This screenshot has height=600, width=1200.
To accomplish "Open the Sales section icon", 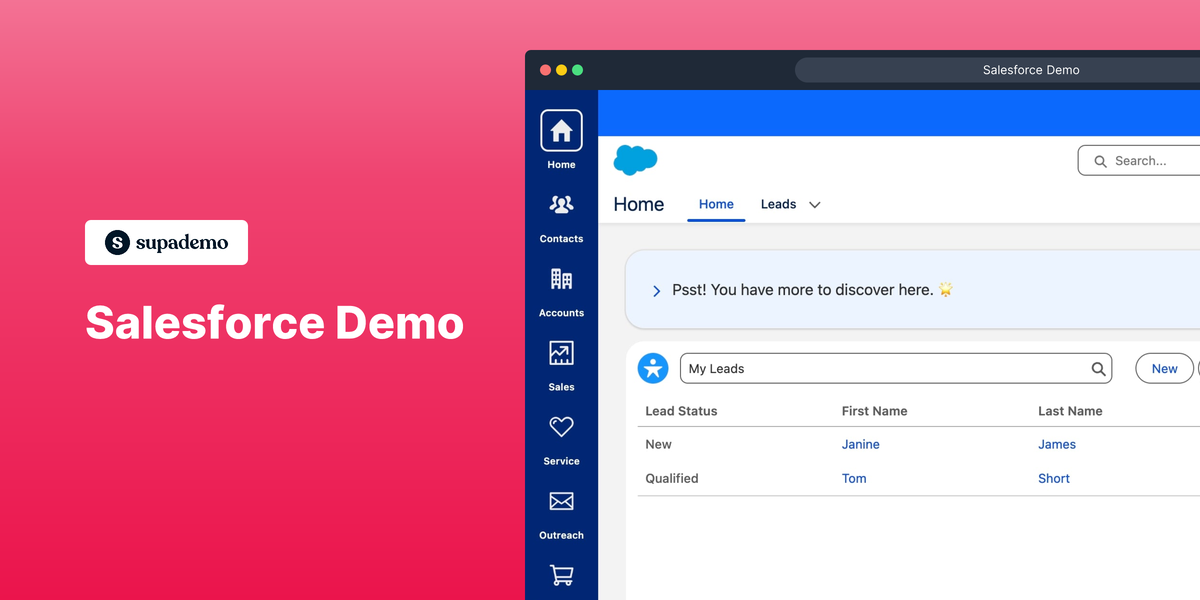I will (561, 354).
